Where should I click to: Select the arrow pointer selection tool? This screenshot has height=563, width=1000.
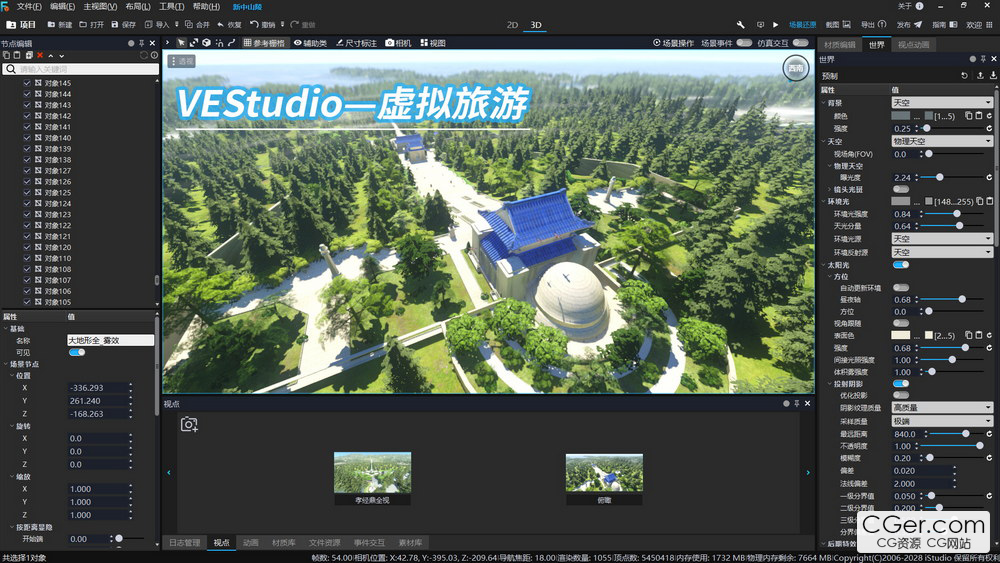[181, 43]
